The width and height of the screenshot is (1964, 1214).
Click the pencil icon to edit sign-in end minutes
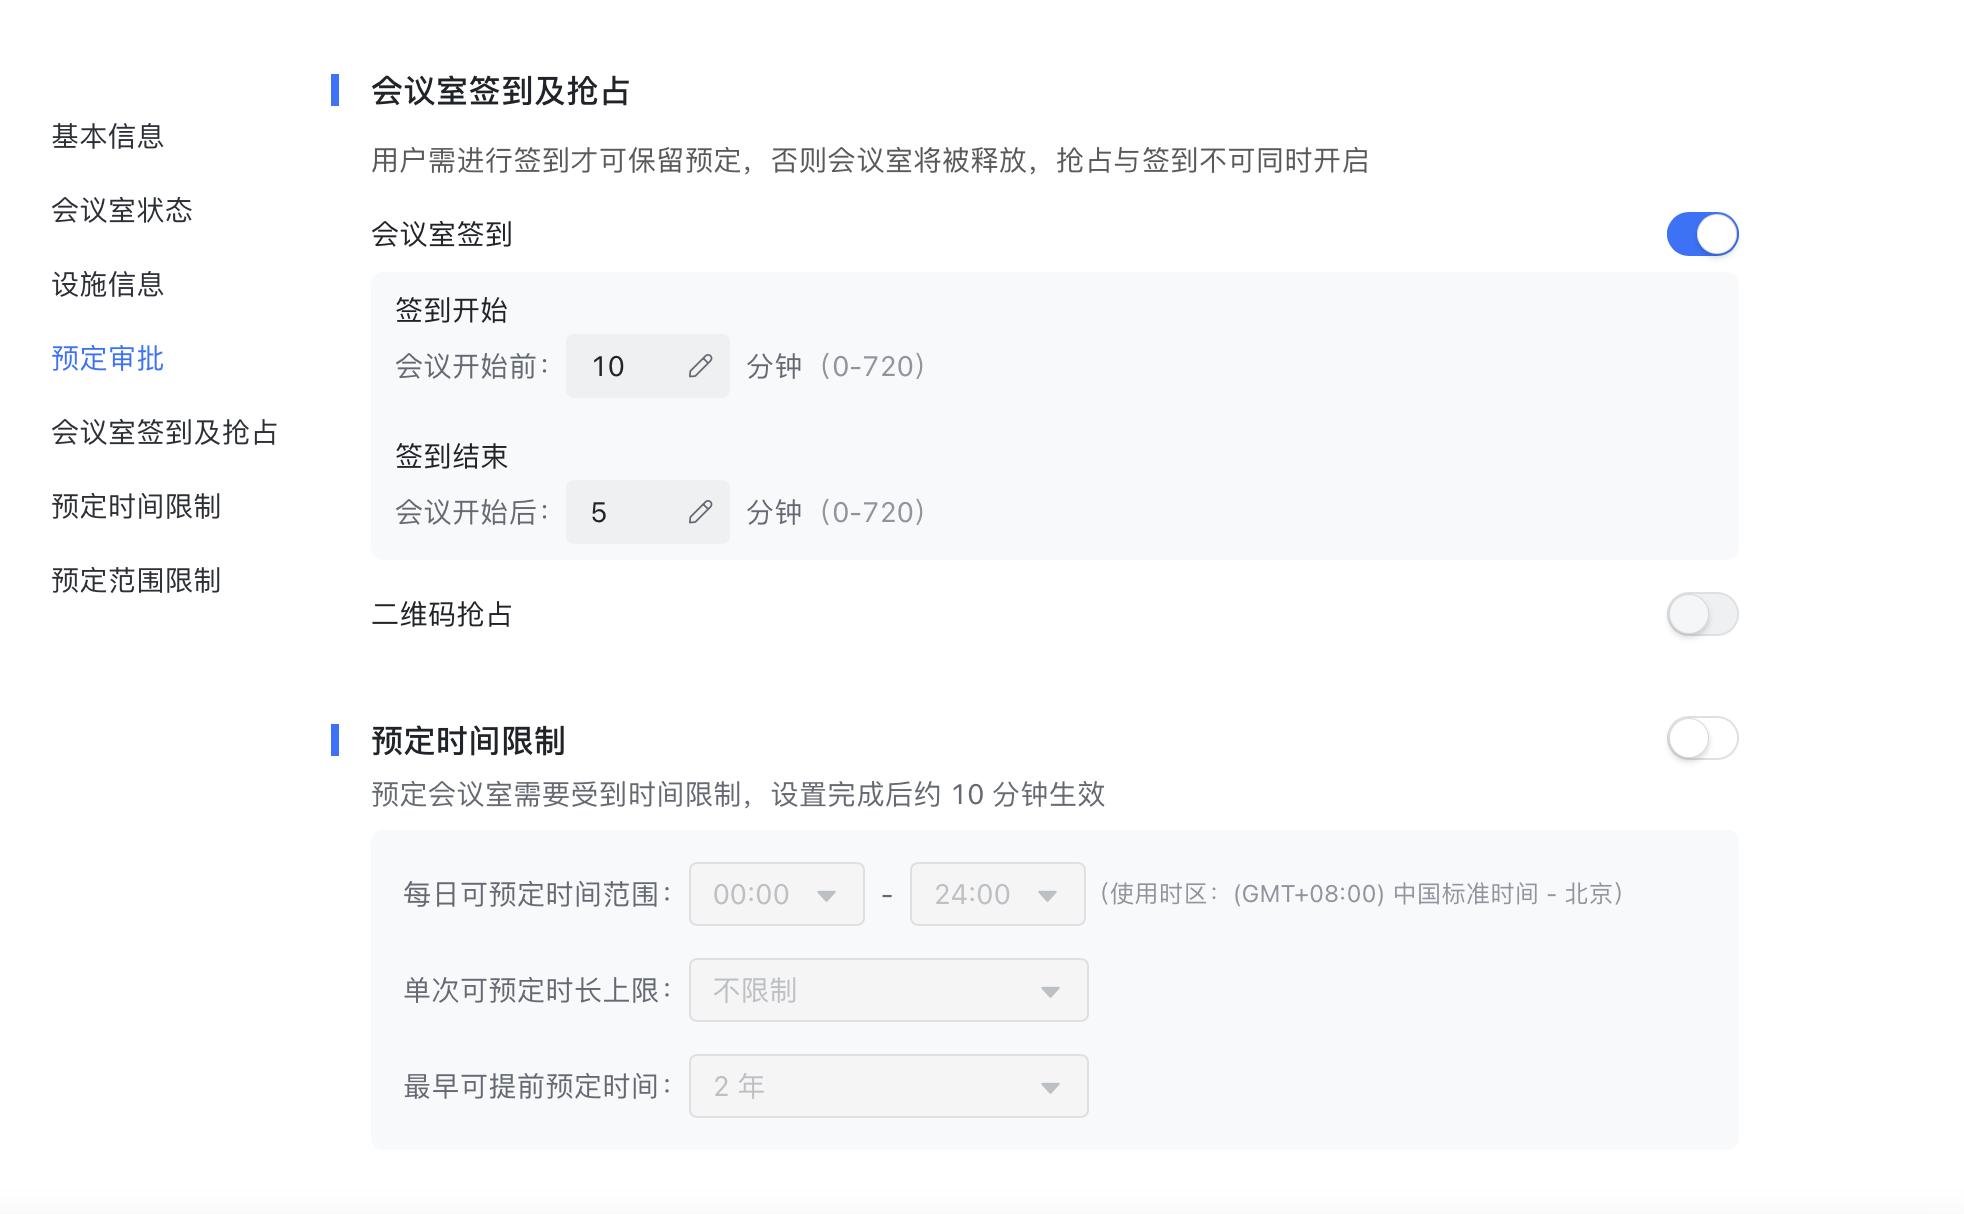point(701,512)
